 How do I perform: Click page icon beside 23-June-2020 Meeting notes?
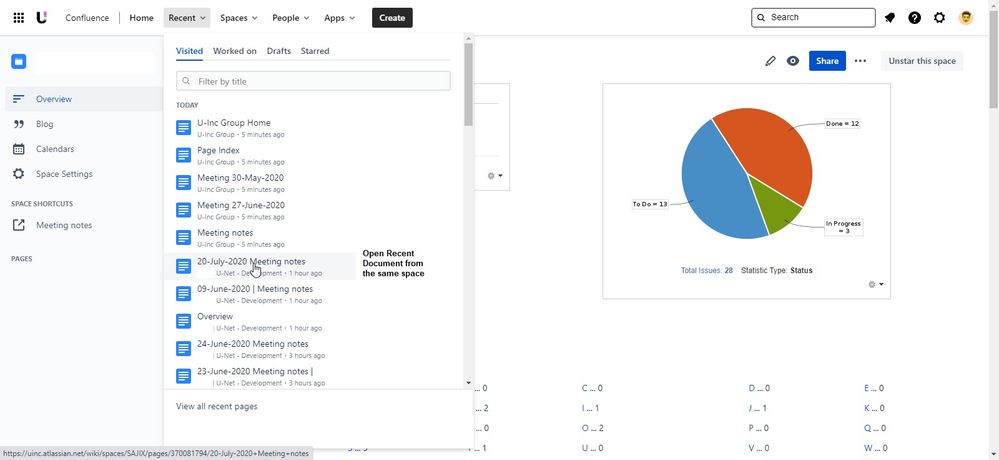[183, 377]
